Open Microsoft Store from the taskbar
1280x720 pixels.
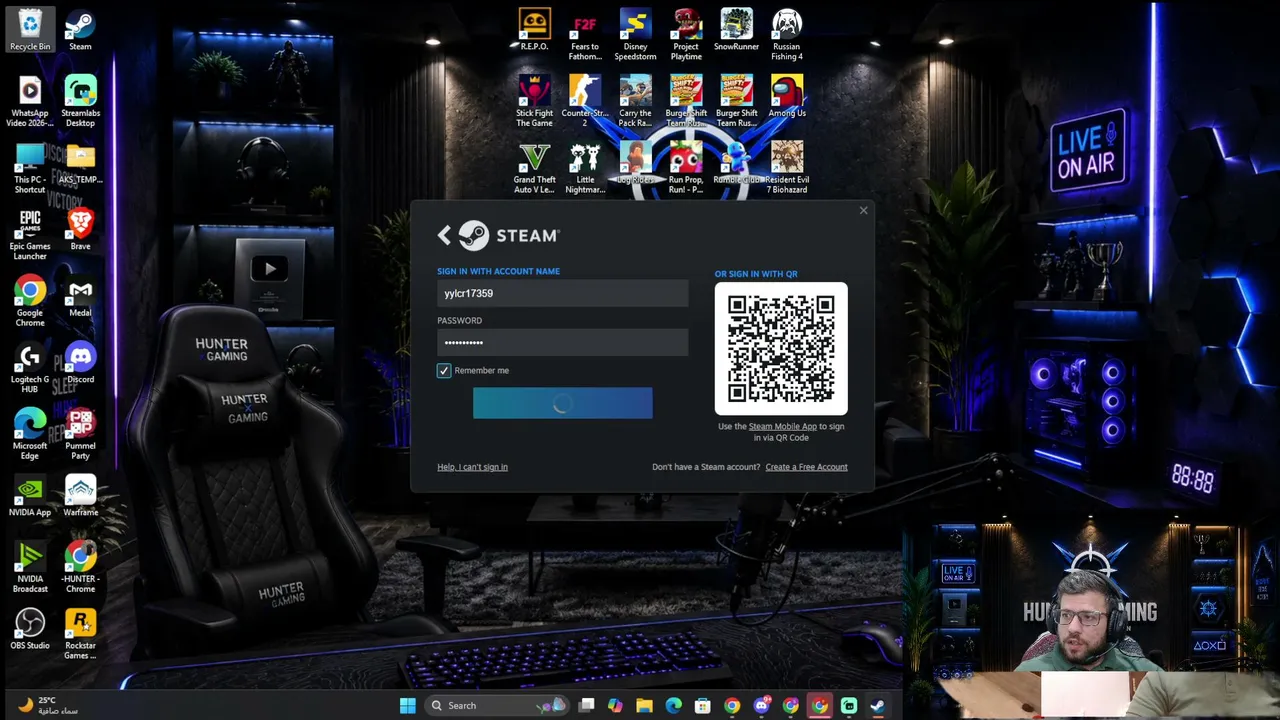(x=703, y=705)
